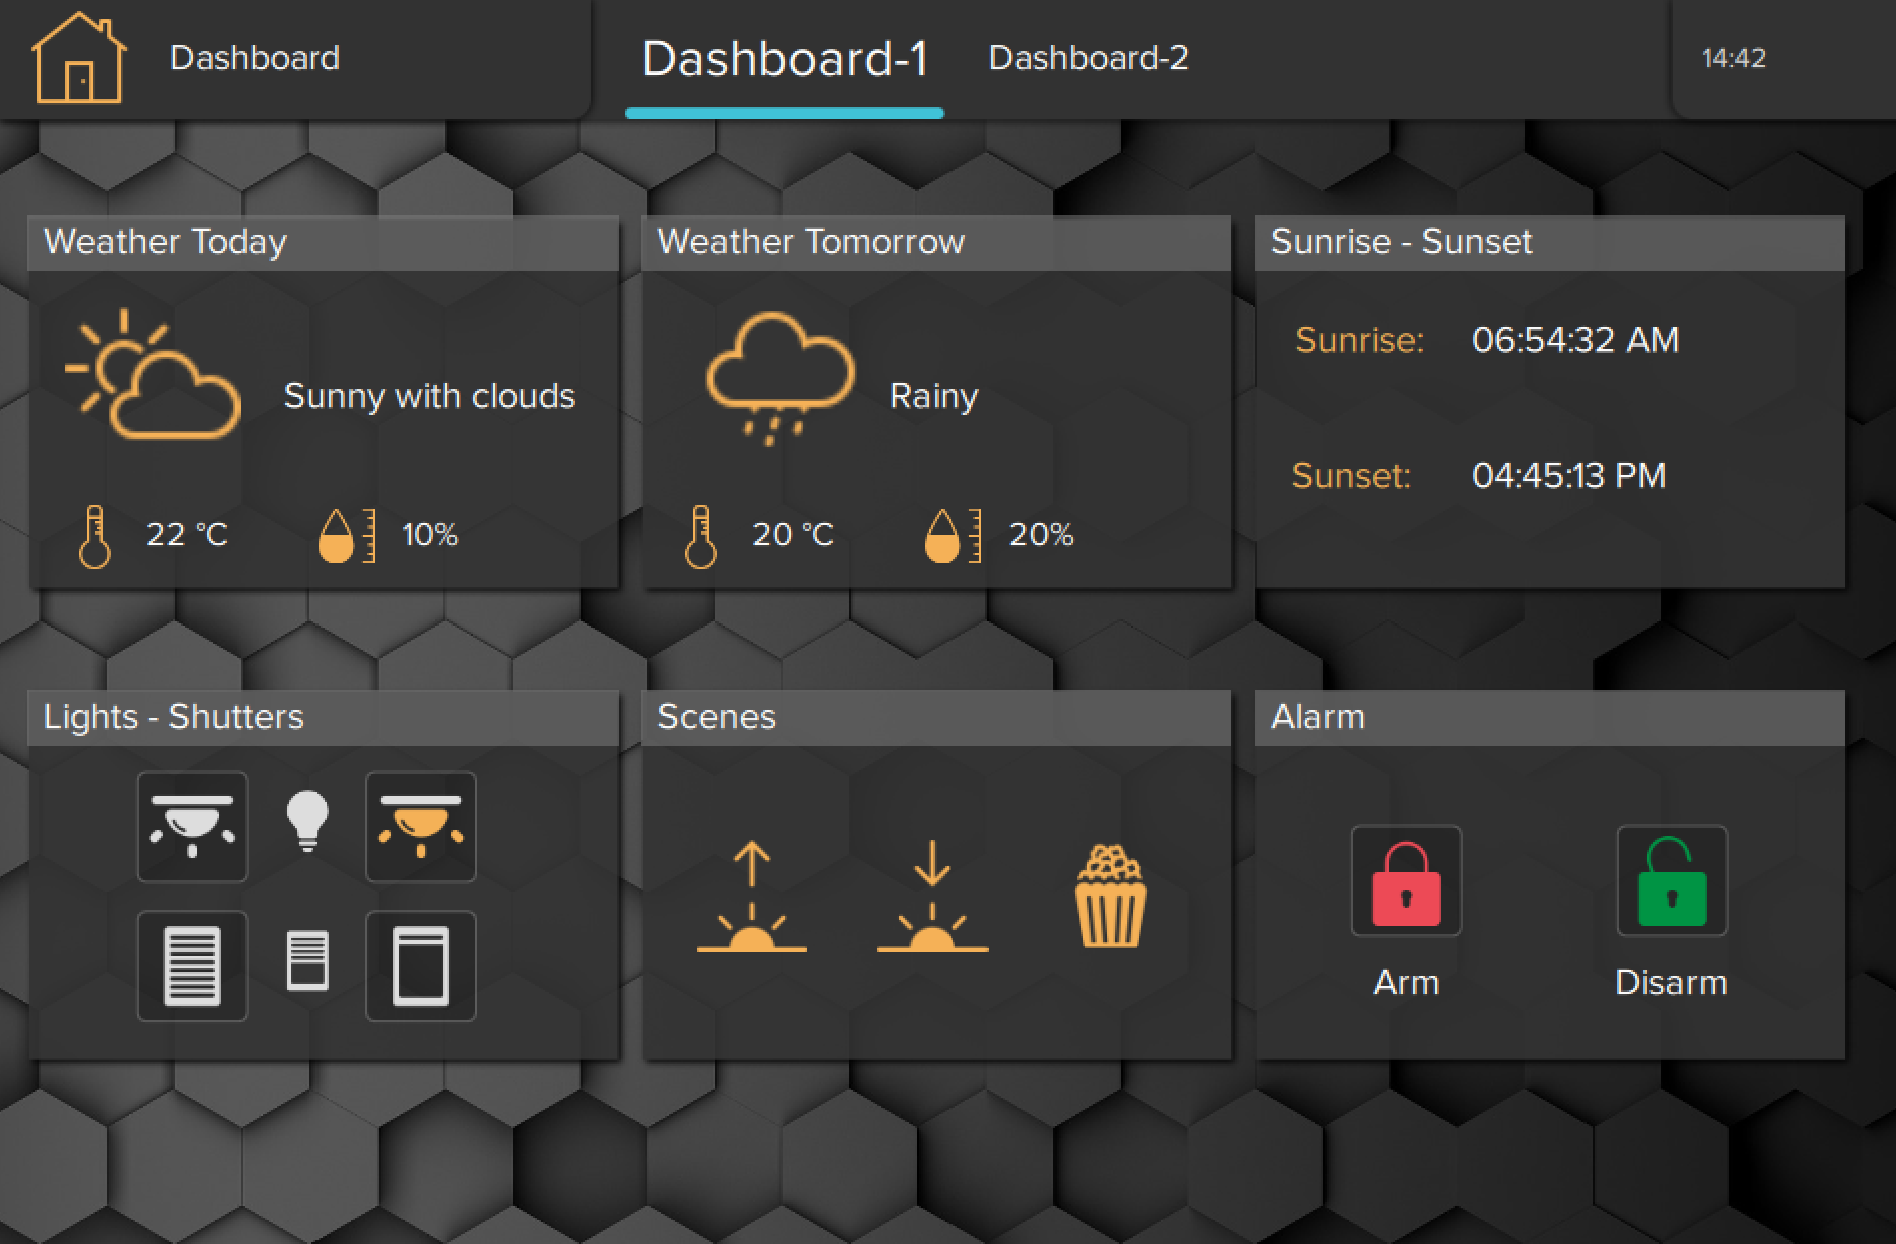Image resolution: width=1896 pixels, height=1244 pixels.
Task: Activate the sunset scene icon
Action: (932, 896)
